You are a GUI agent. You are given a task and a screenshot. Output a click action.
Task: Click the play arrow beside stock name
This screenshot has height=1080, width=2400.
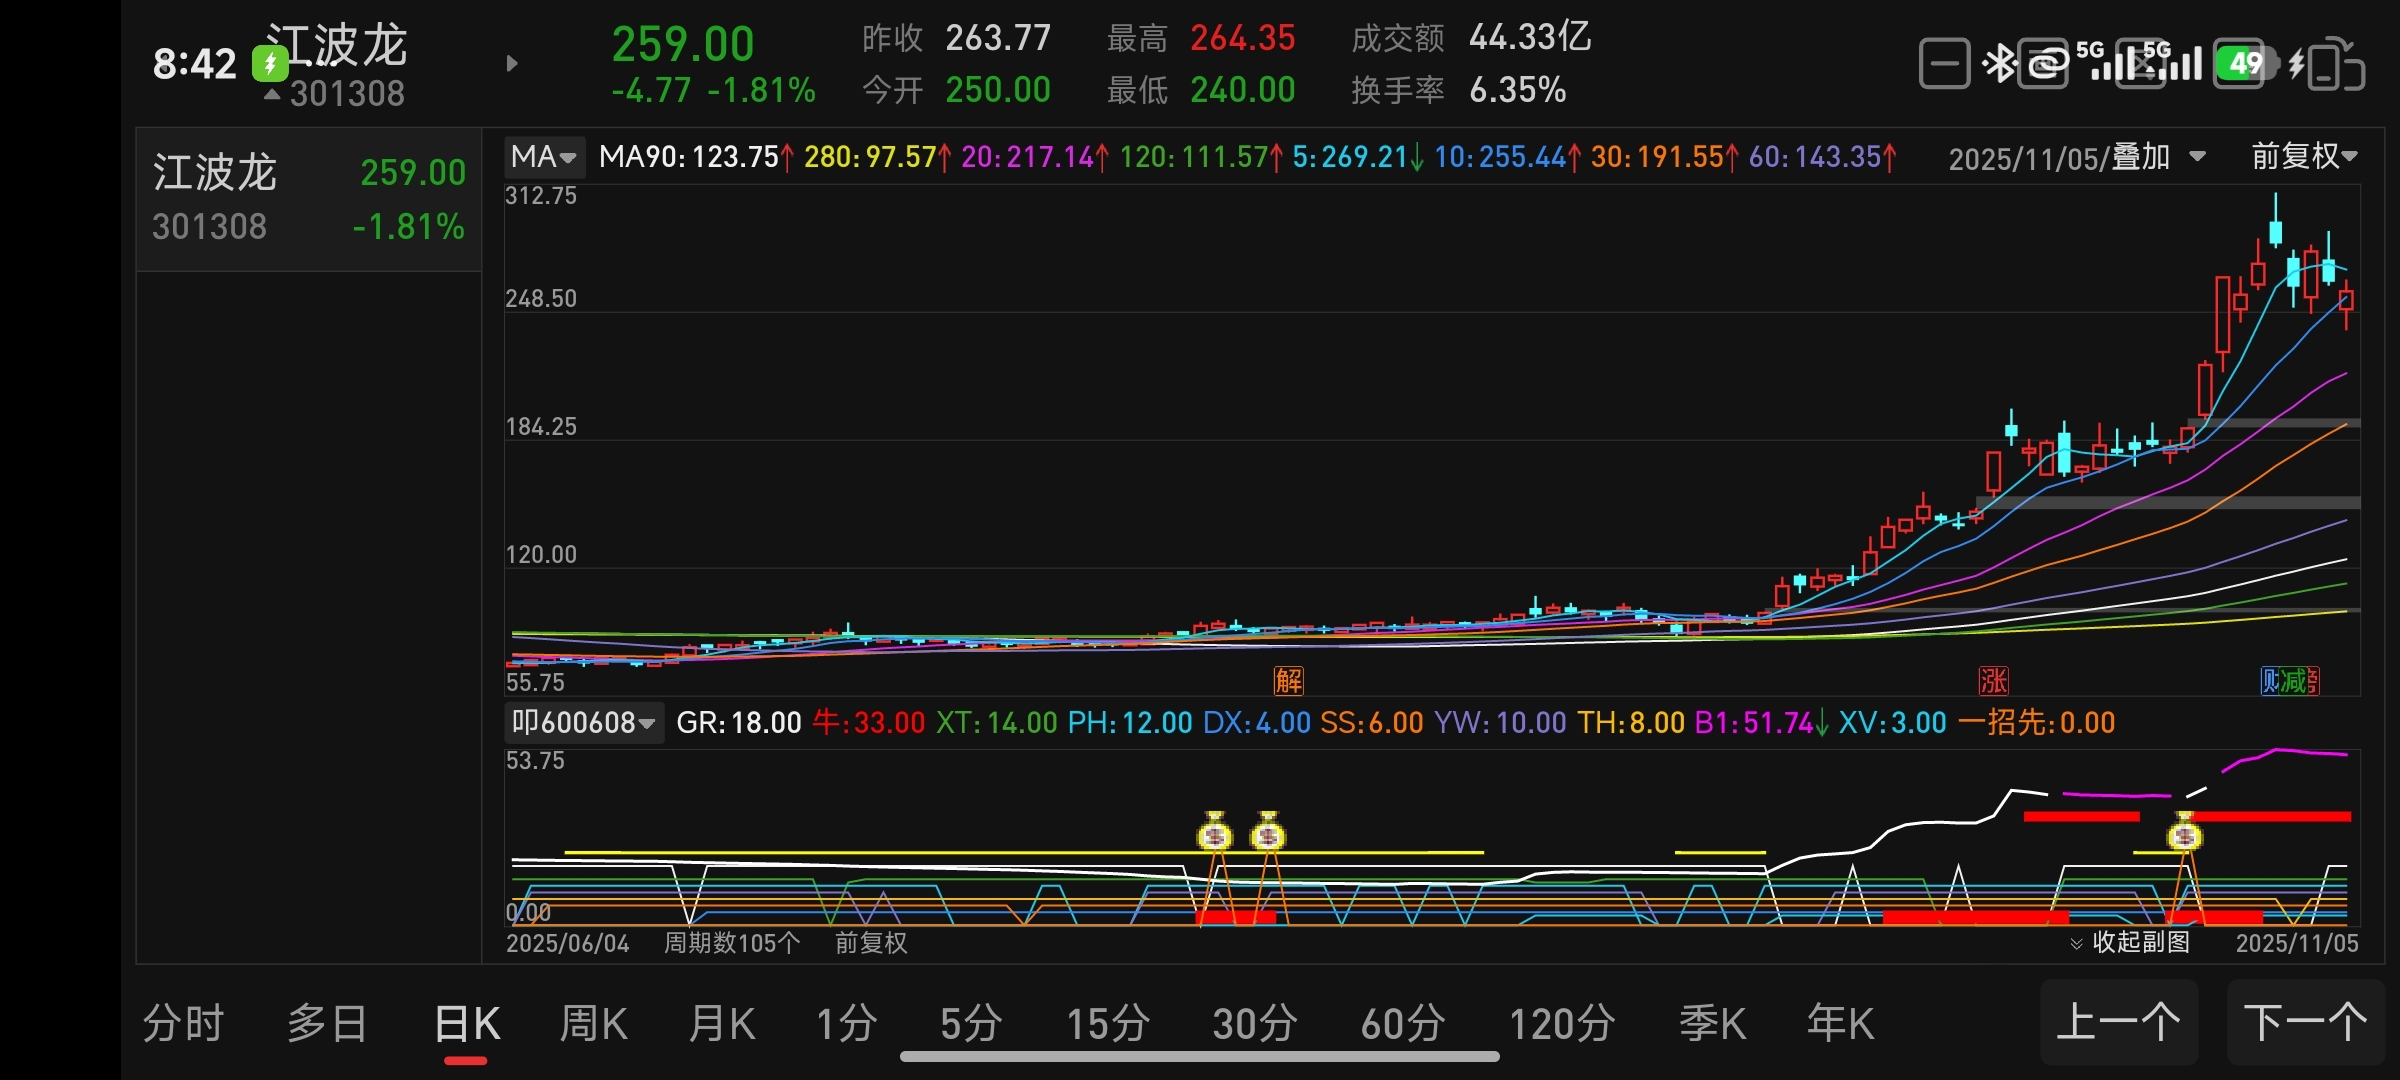[512, 64]
